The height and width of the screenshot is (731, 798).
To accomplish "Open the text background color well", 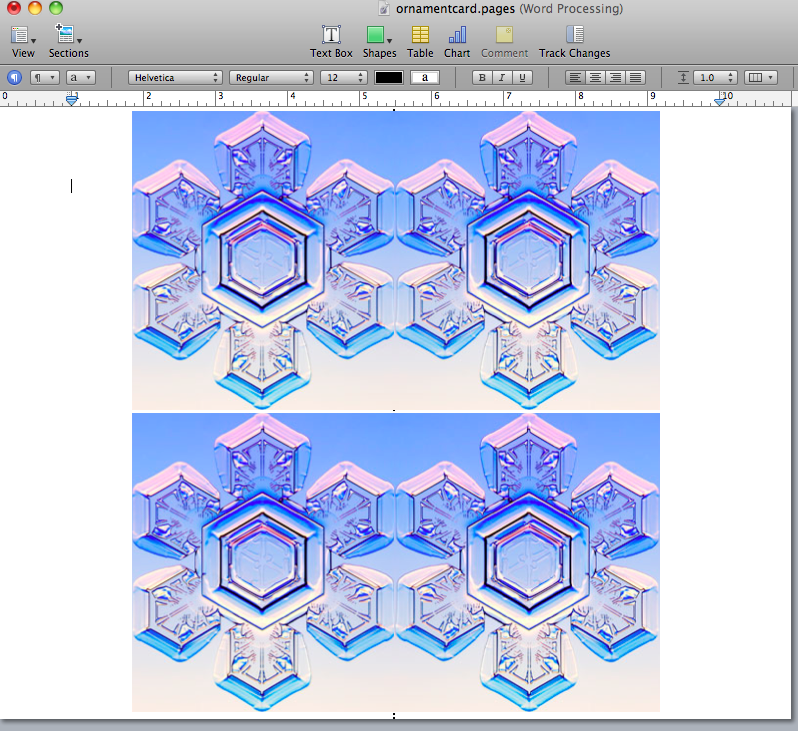I will pyautogui.click(x=425, y=77).
